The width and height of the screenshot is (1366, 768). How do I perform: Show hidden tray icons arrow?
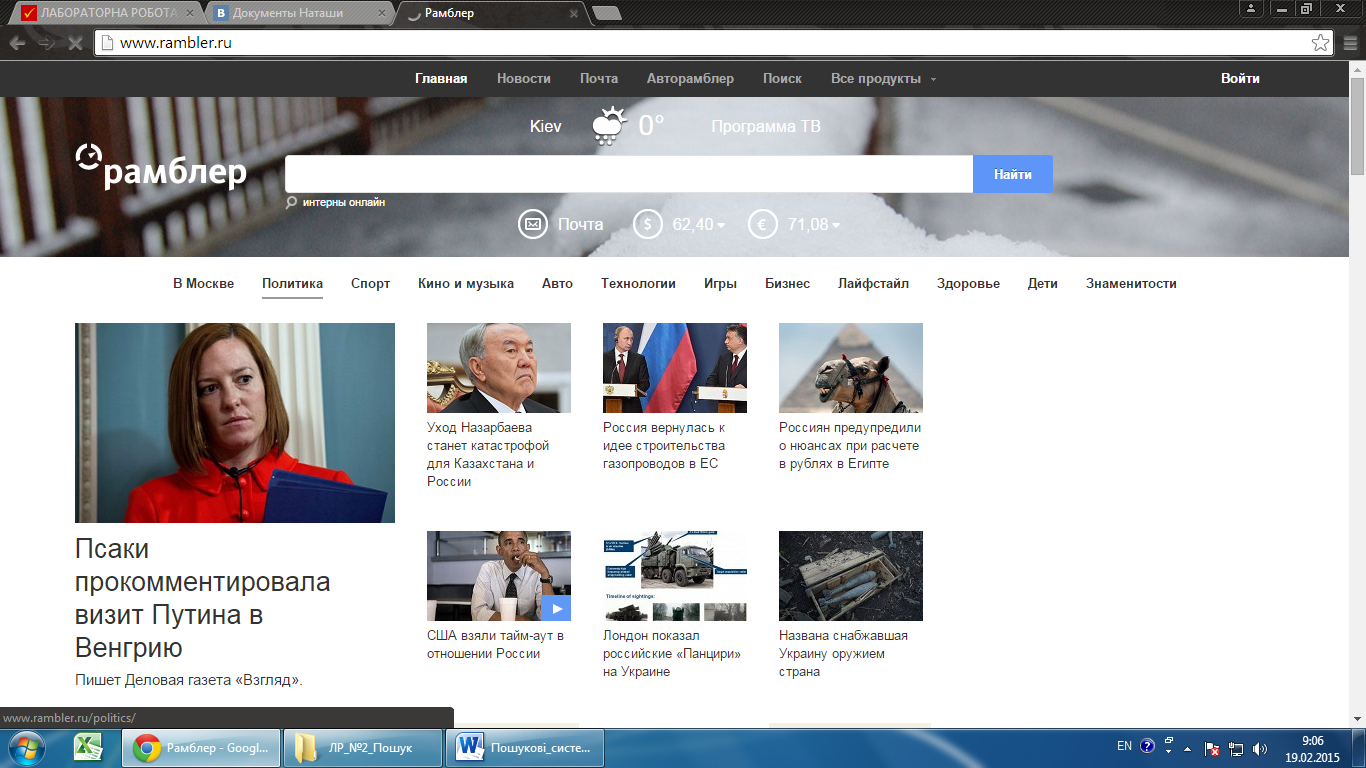[x=1187, y=747]
